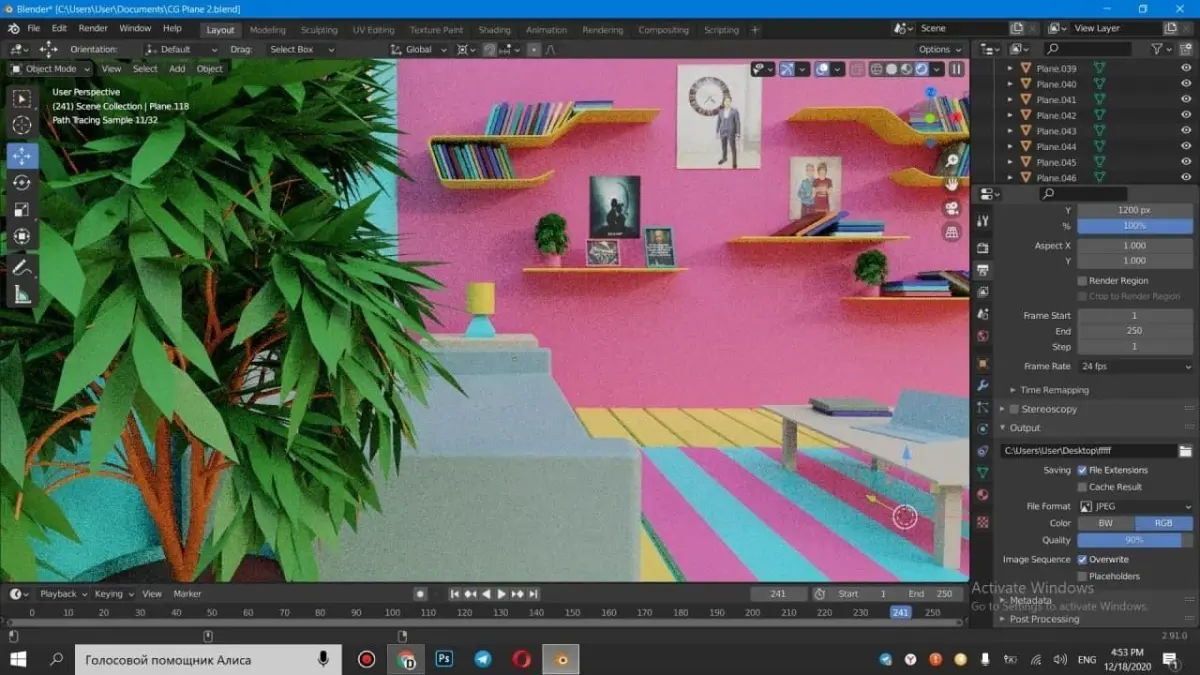Play the animation forward
The image size is (1200, 675).
502,594
